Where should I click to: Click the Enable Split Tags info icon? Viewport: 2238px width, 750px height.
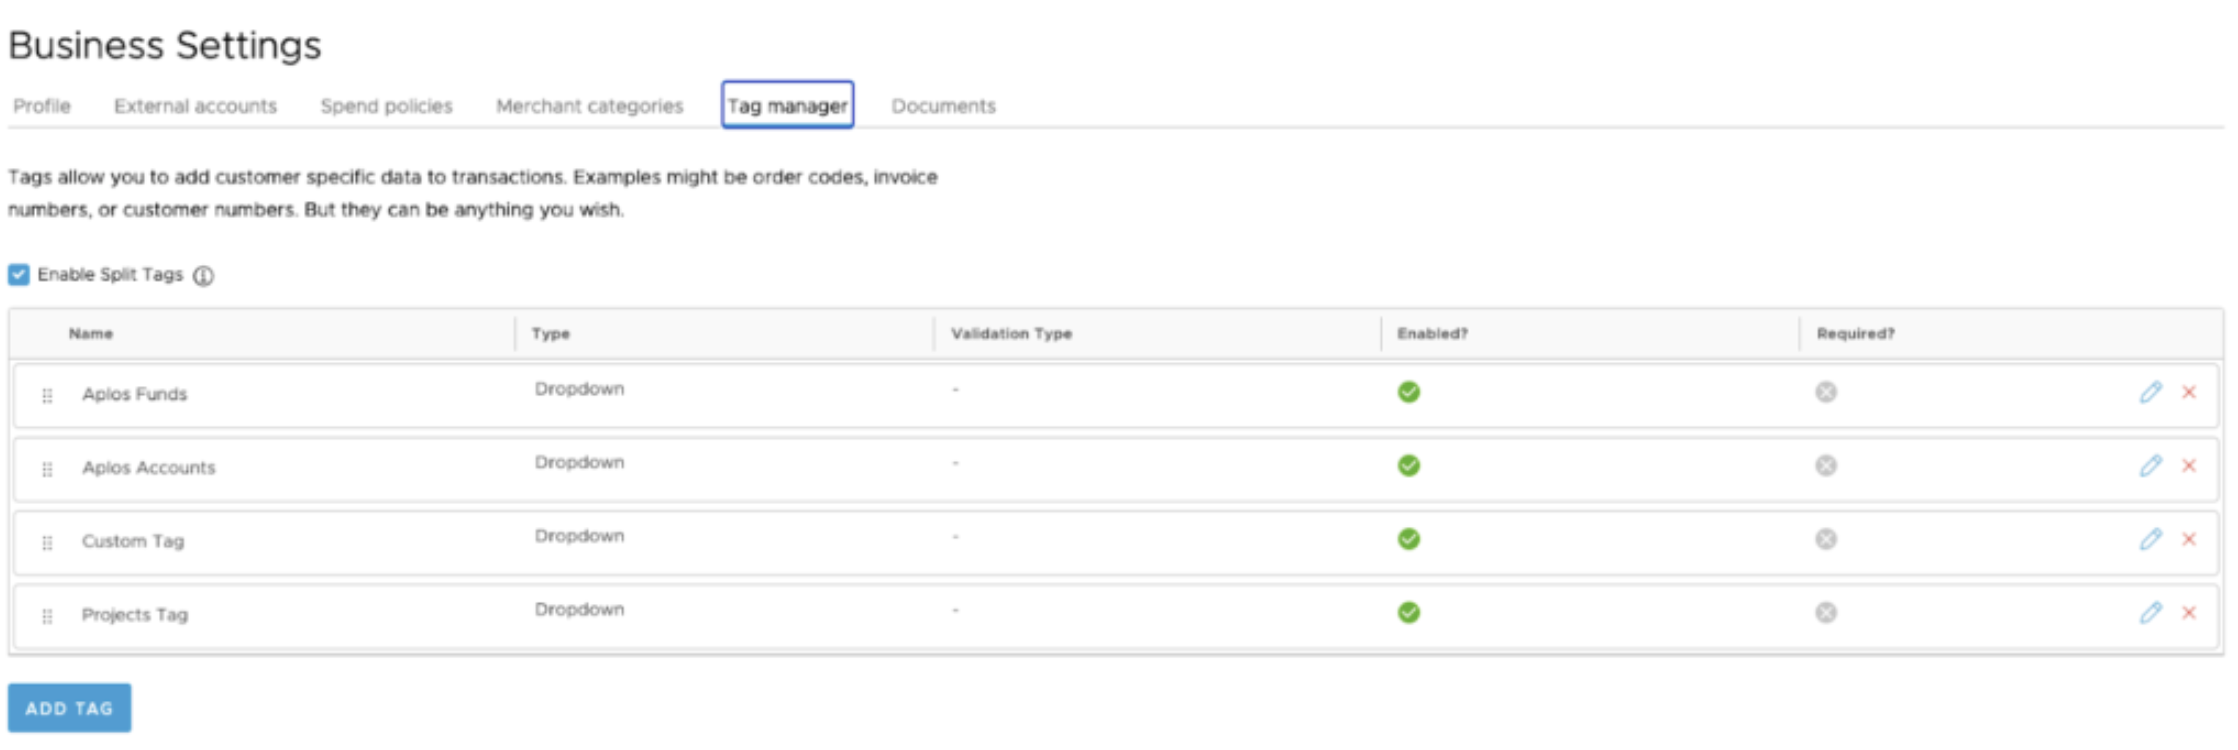tap(203, 276)
